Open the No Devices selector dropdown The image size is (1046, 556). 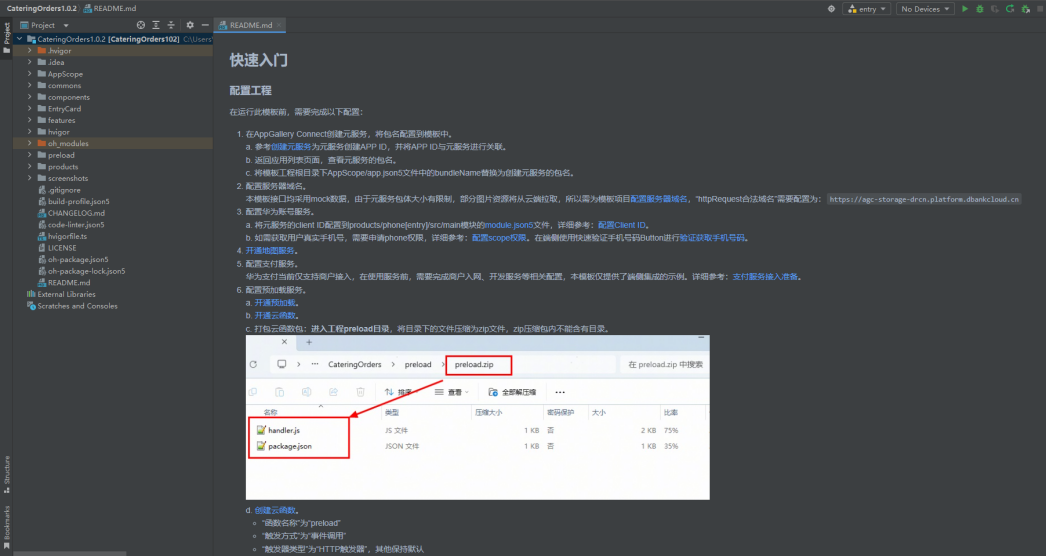tap(924, 9)
